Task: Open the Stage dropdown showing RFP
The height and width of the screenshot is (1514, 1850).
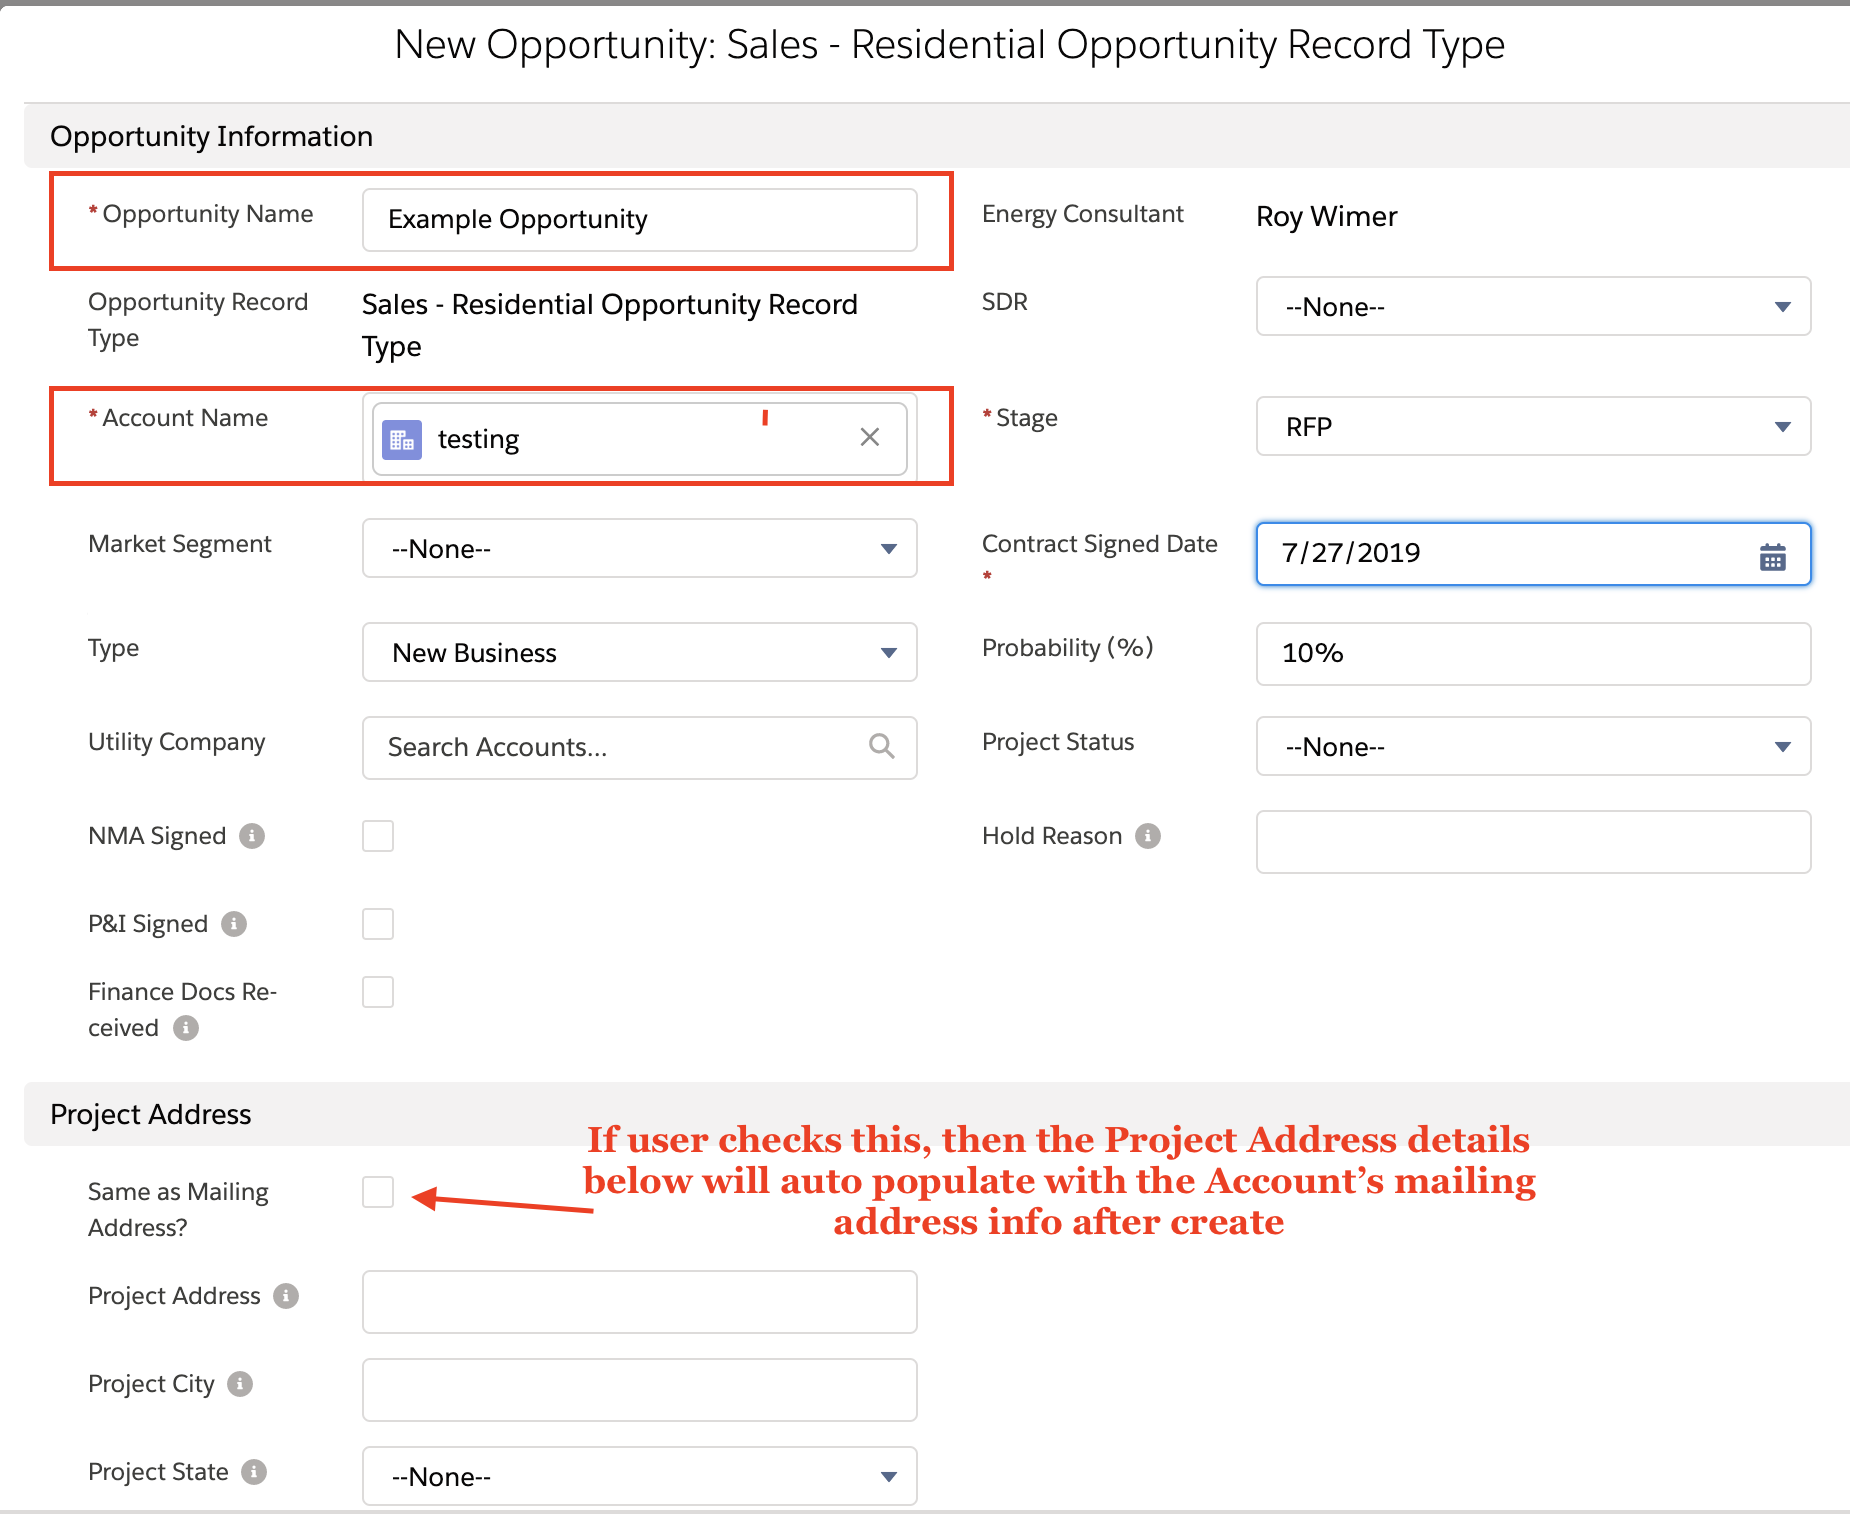Action: [x=1532, y=427]
